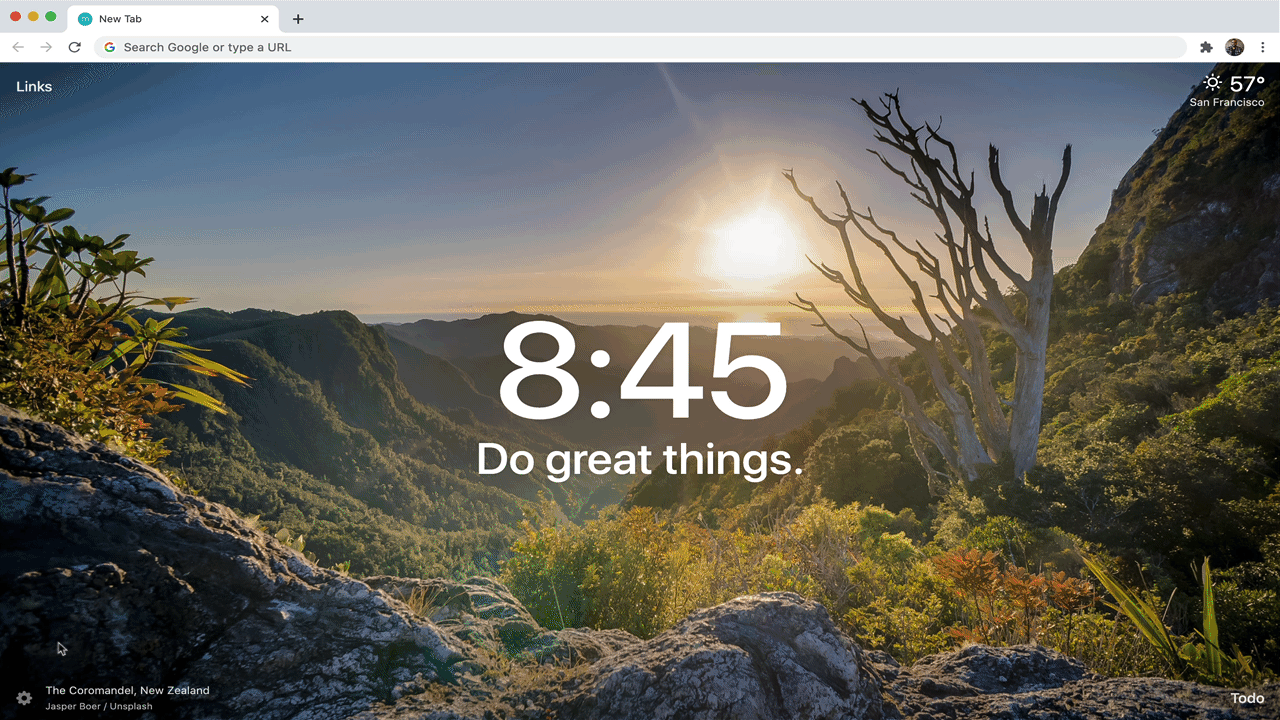The image size is (1280, 720).
Task: Click the Do great things mantra text
Action: coord(639,459)
